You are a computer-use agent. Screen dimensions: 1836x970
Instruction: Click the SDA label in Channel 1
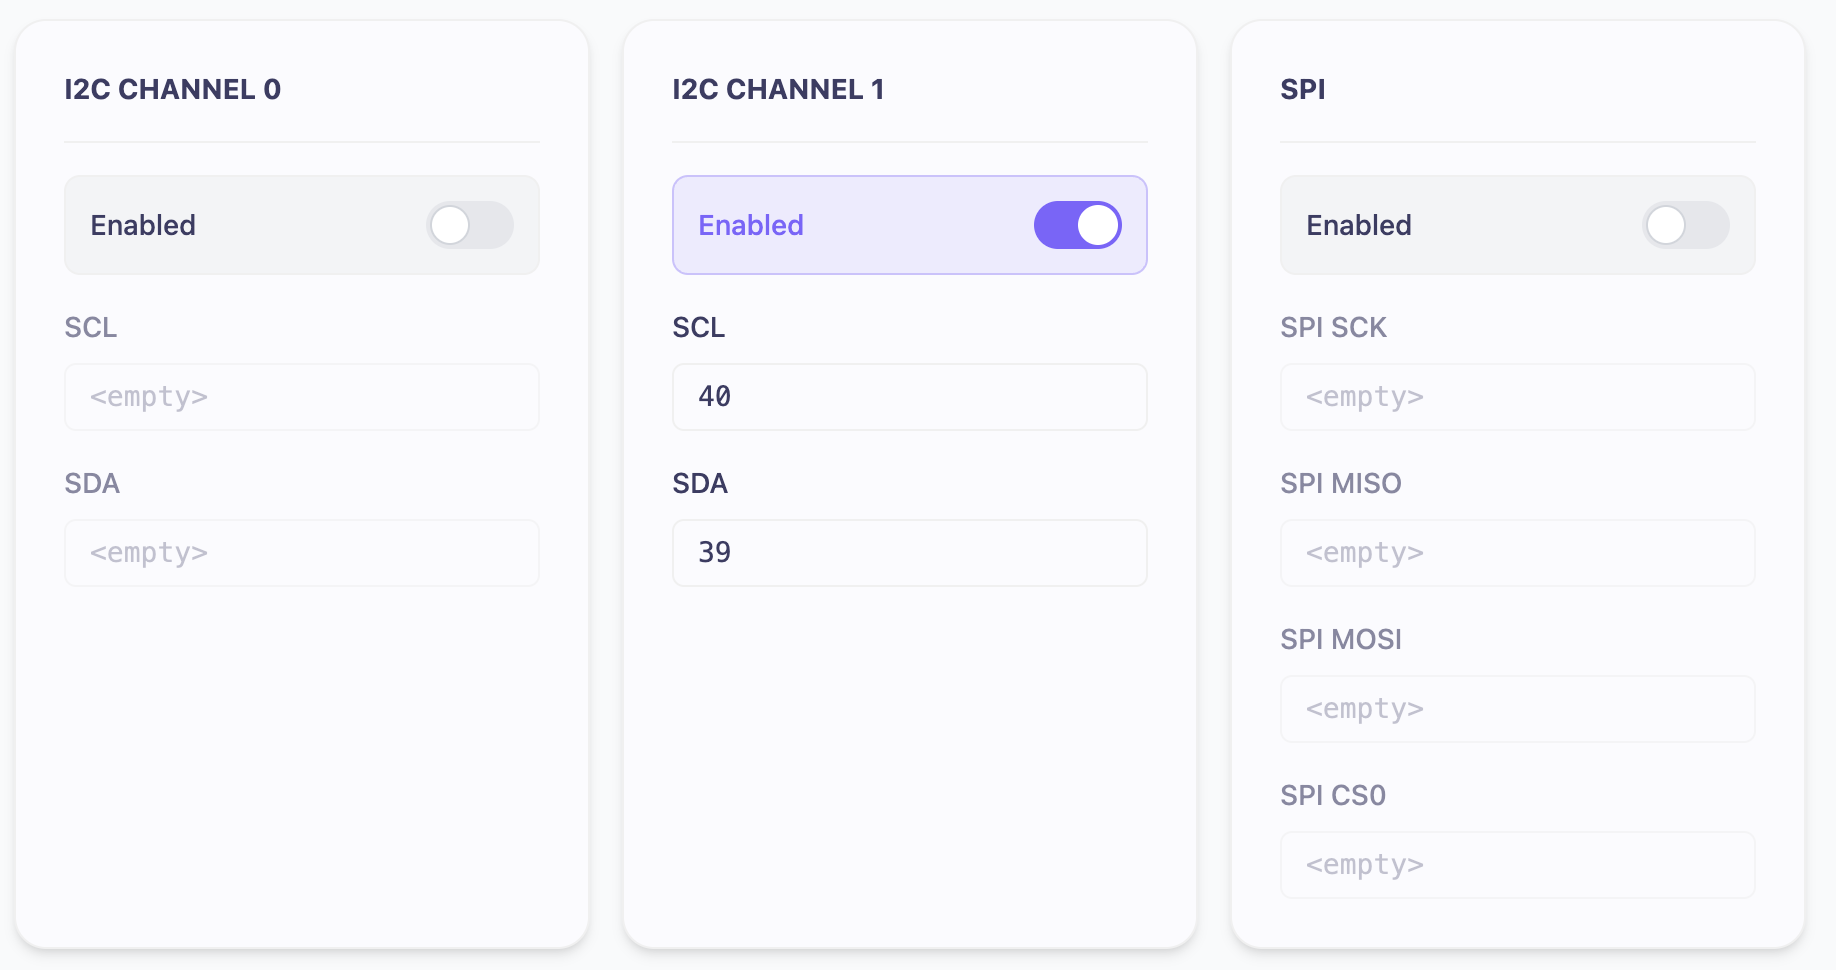coord(700,483)
